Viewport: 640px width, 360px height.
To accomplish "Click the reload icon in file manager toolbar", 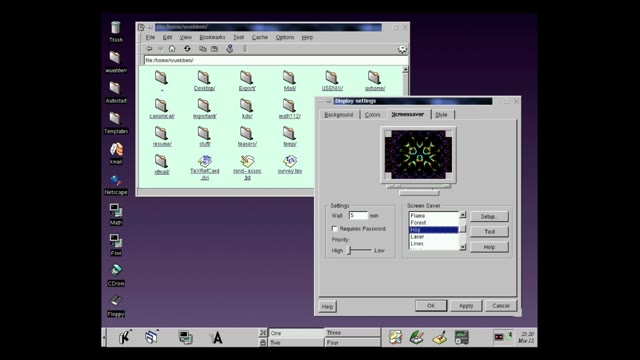I will (187, 49).
